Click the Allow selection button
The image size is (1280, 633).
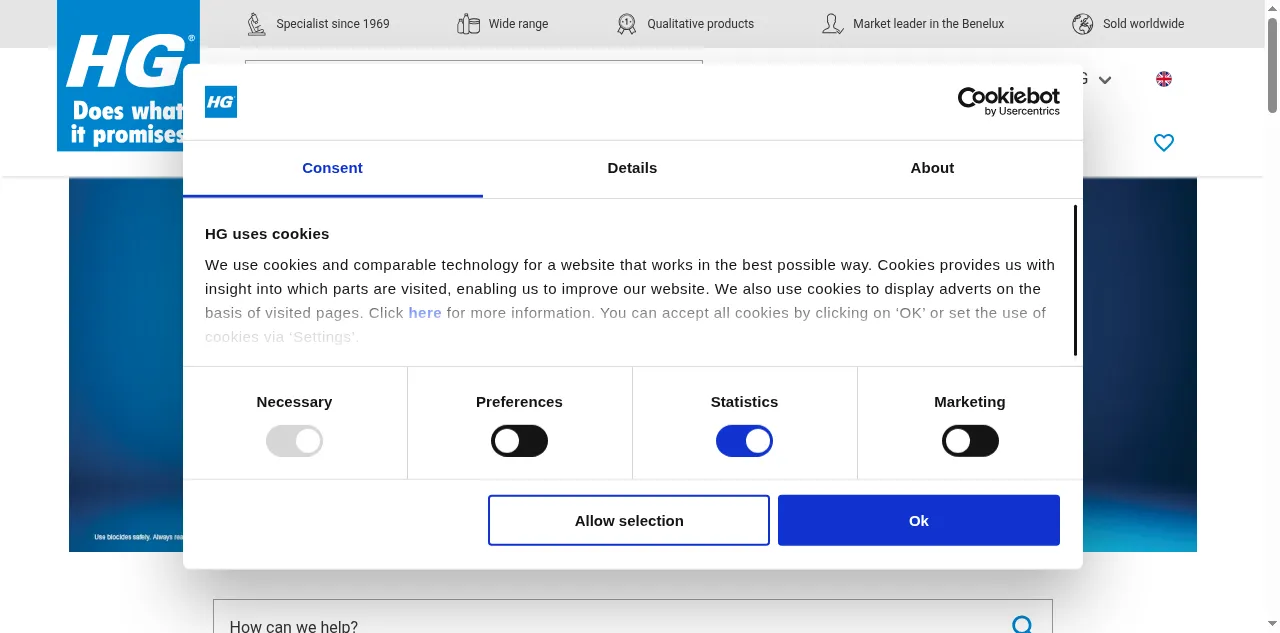tap(629, 520)
